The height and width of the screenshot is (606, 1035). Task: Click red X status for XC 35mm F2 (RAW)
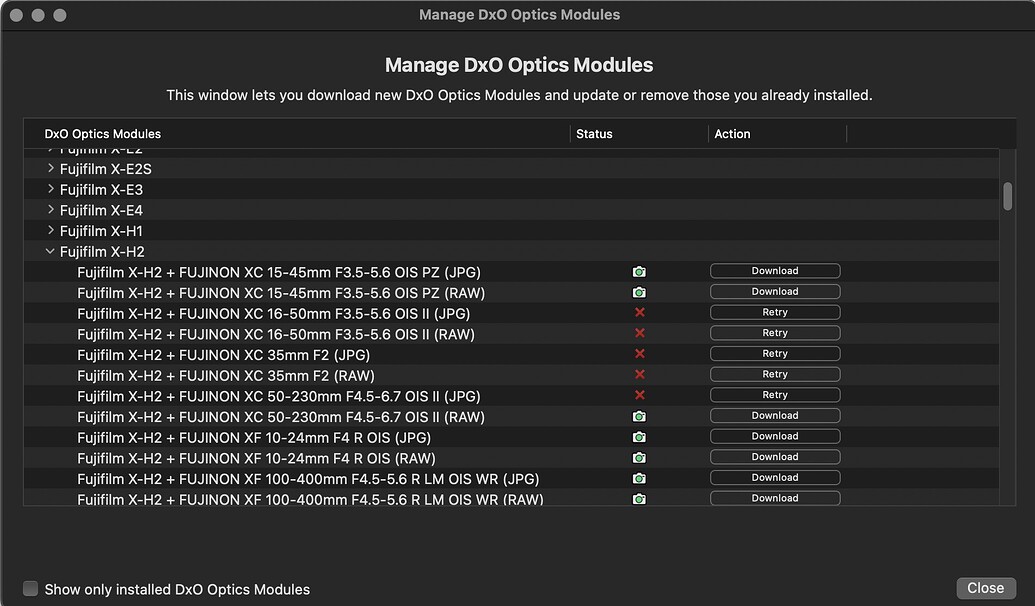639,374
